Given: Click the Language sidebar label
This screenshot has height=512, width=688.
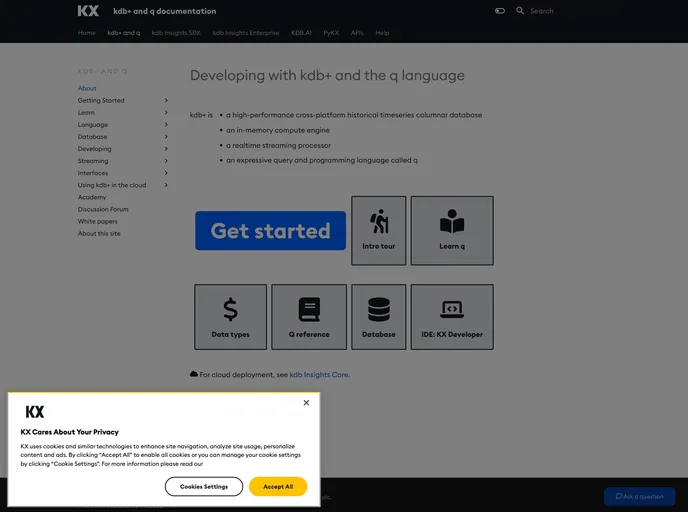Looking at the screenshot, I should click(x=93, y=125).
